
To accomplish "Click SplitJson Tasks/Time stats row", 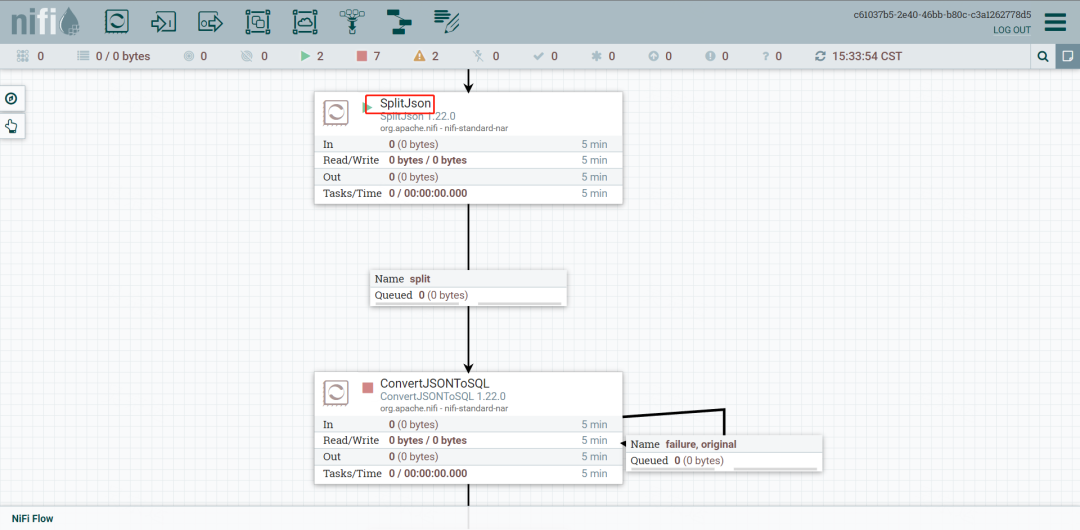I will [x=468, y=194].
